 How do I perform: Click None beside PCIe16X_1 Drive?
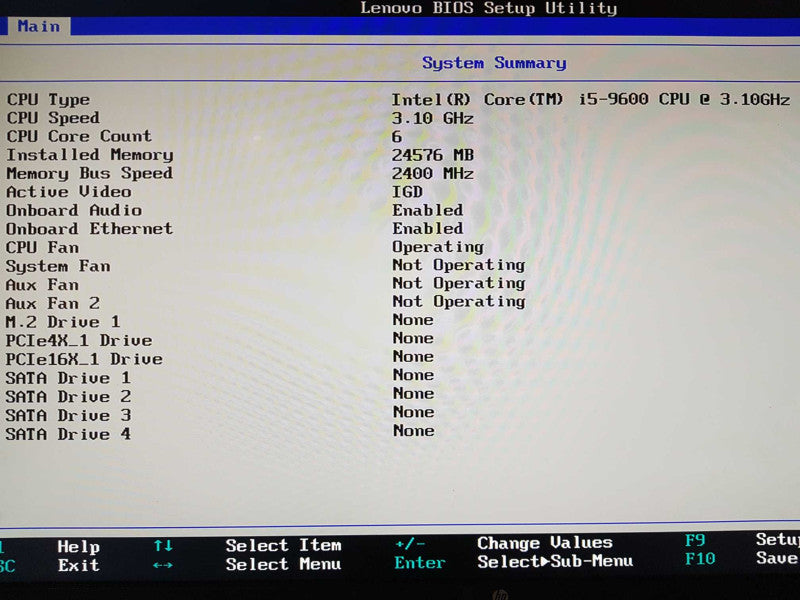coord(413,357)
